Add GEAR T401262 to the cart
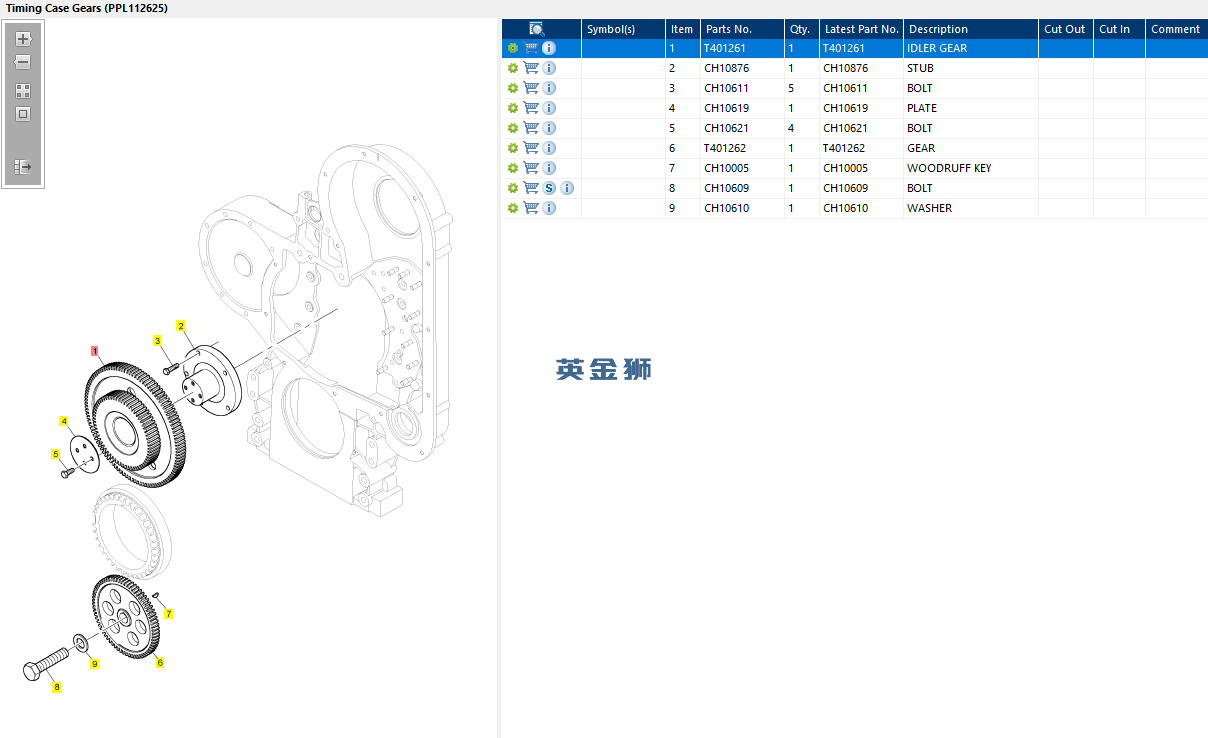Image resolution: width=1208 pixels, height=738 pixels. point(531,148)
